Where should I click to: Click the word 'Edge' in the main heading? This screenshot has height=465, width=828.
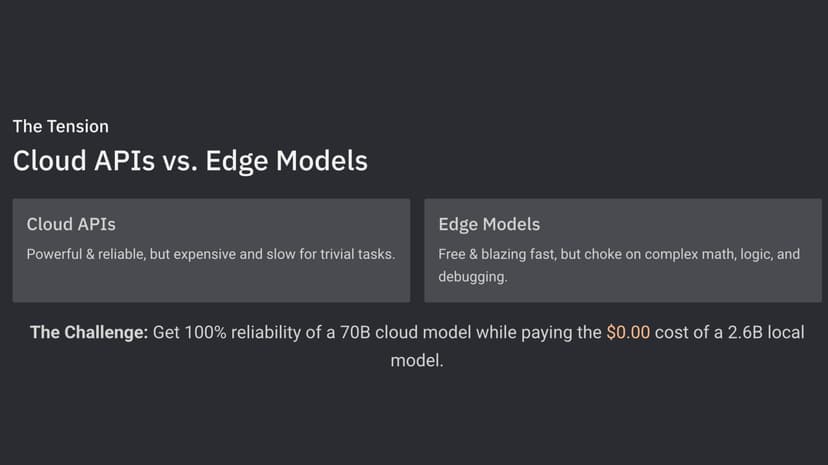237,162
